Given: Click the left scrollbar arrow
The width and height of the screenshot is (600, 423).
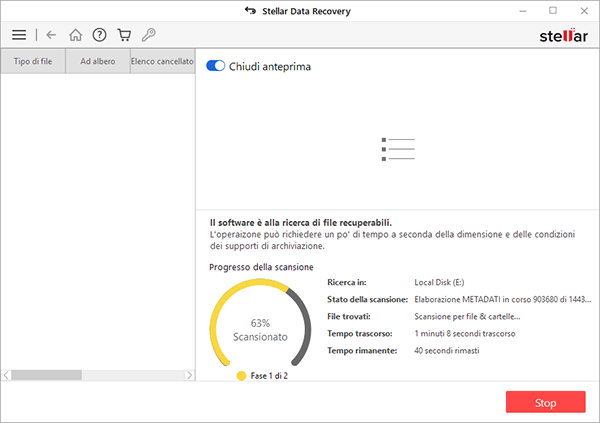Looking at the screenshot, I should click(6, 375).
